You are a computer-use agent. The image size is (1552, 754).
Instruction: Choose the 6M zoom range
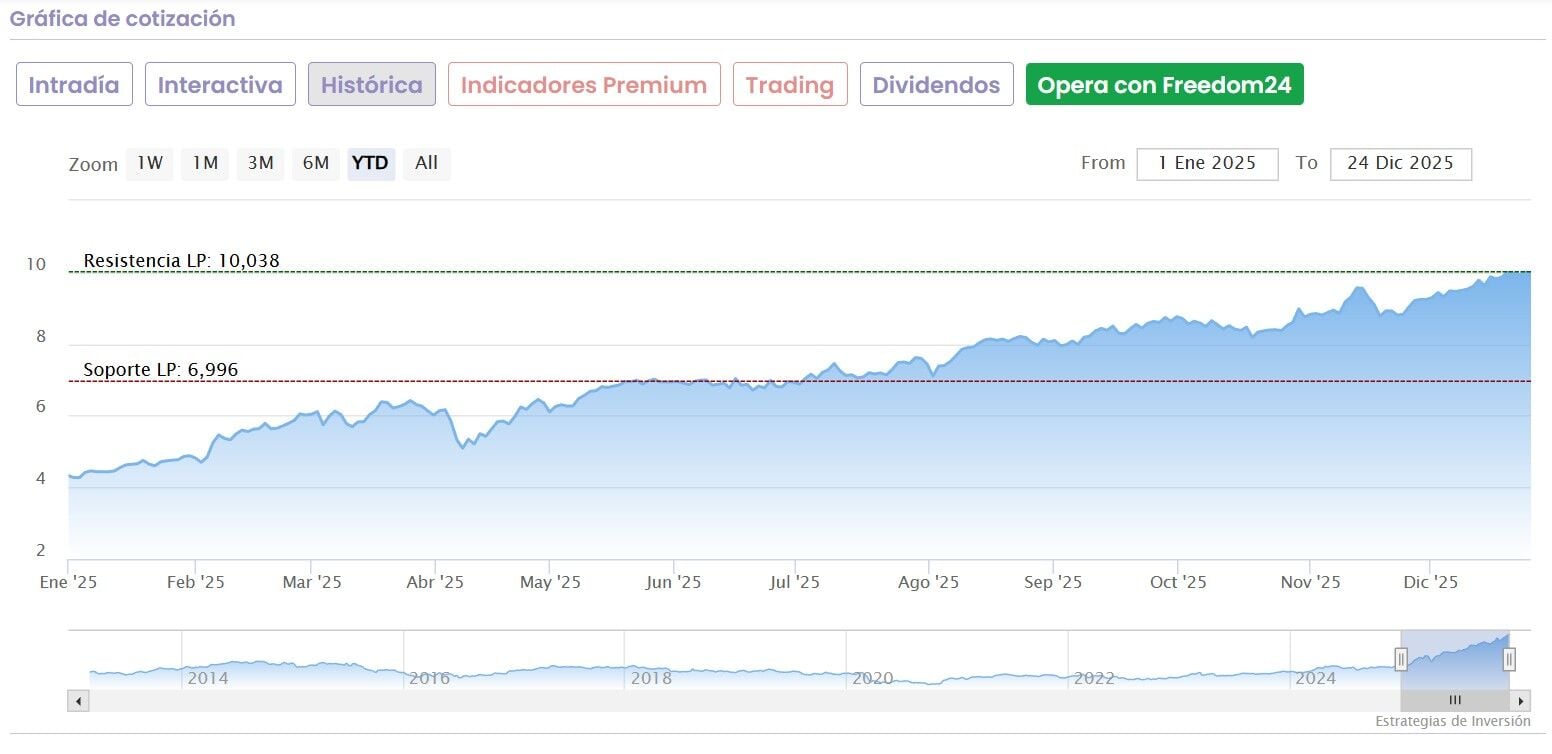(x=316, y=163)
